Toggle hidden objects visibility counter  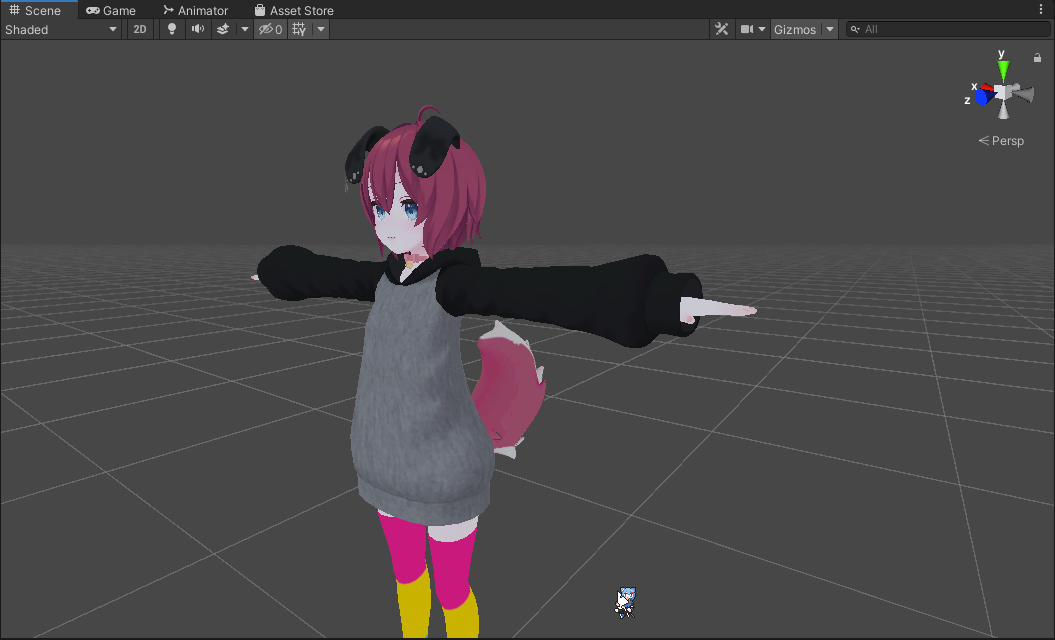(x=270, y=29)
